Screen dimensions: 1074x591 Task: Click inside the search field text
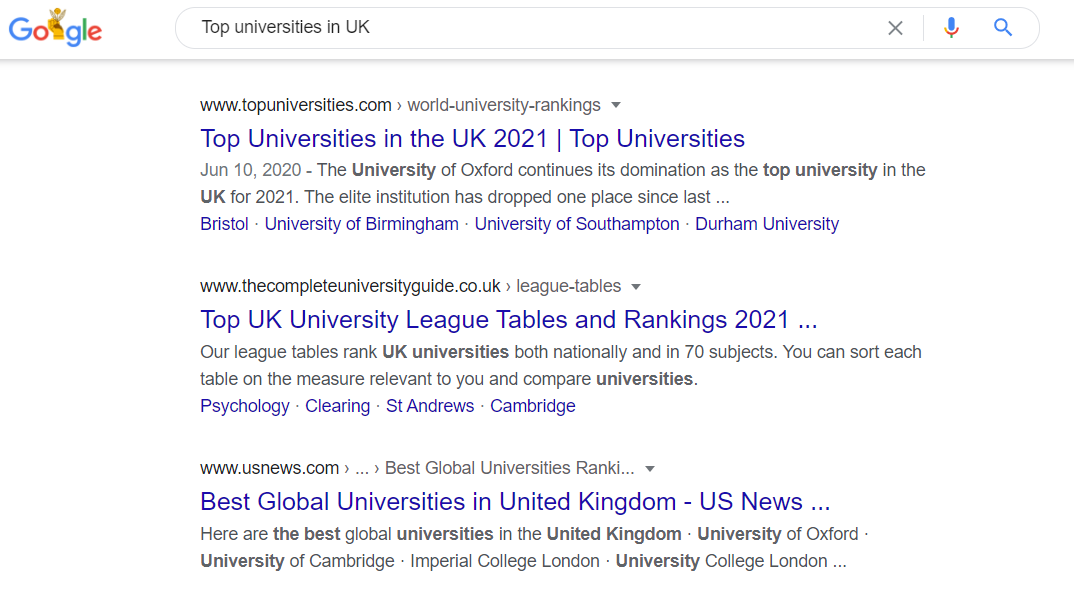click(x=285, y=27)
